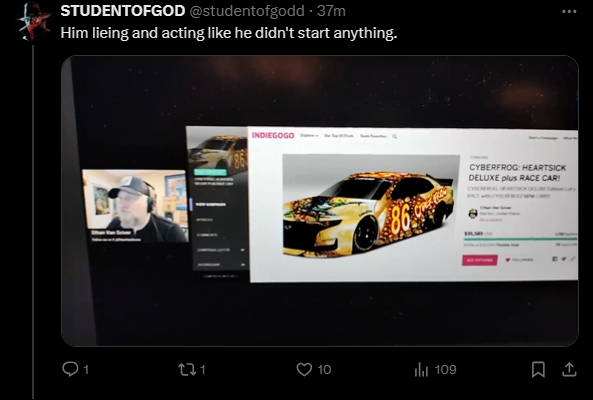This screenshot has height=400, width=593.
Task: Toggle the Following heart on the campaign
Action: 508,260
